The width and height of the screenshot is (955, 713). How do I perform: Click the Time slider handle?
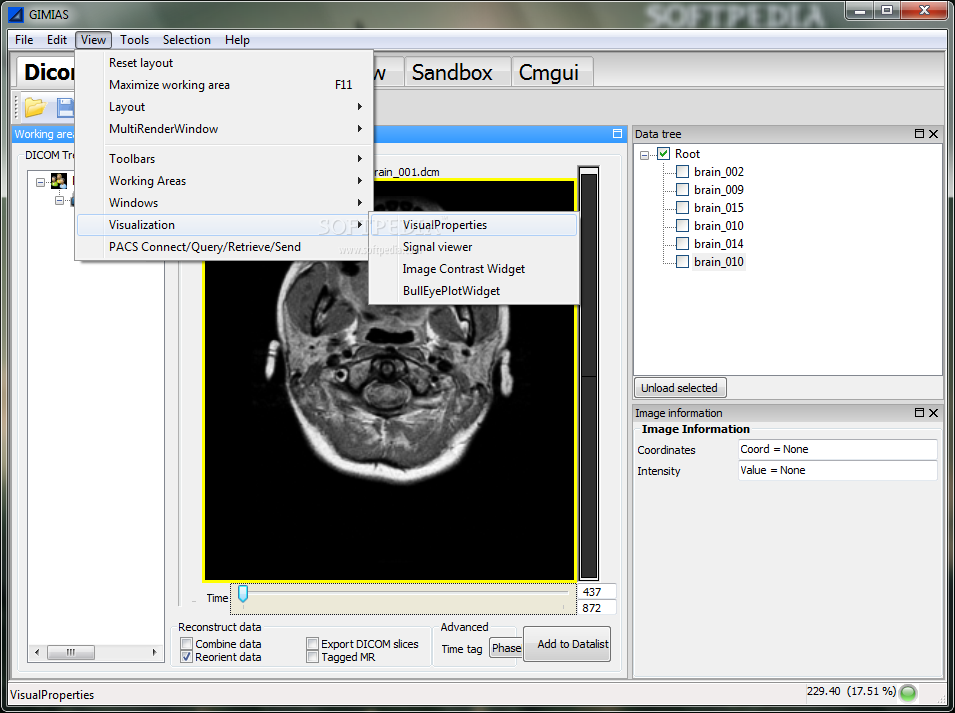pos(243,594)
